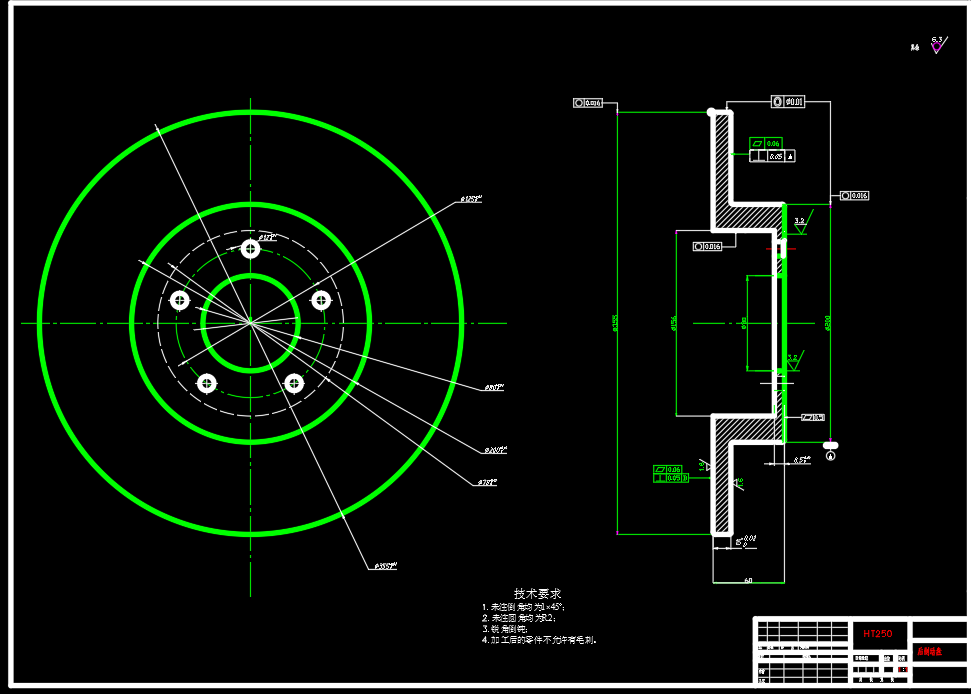Pick the bolt hole right of center
The image size is (971, 694).
(321, 301)
